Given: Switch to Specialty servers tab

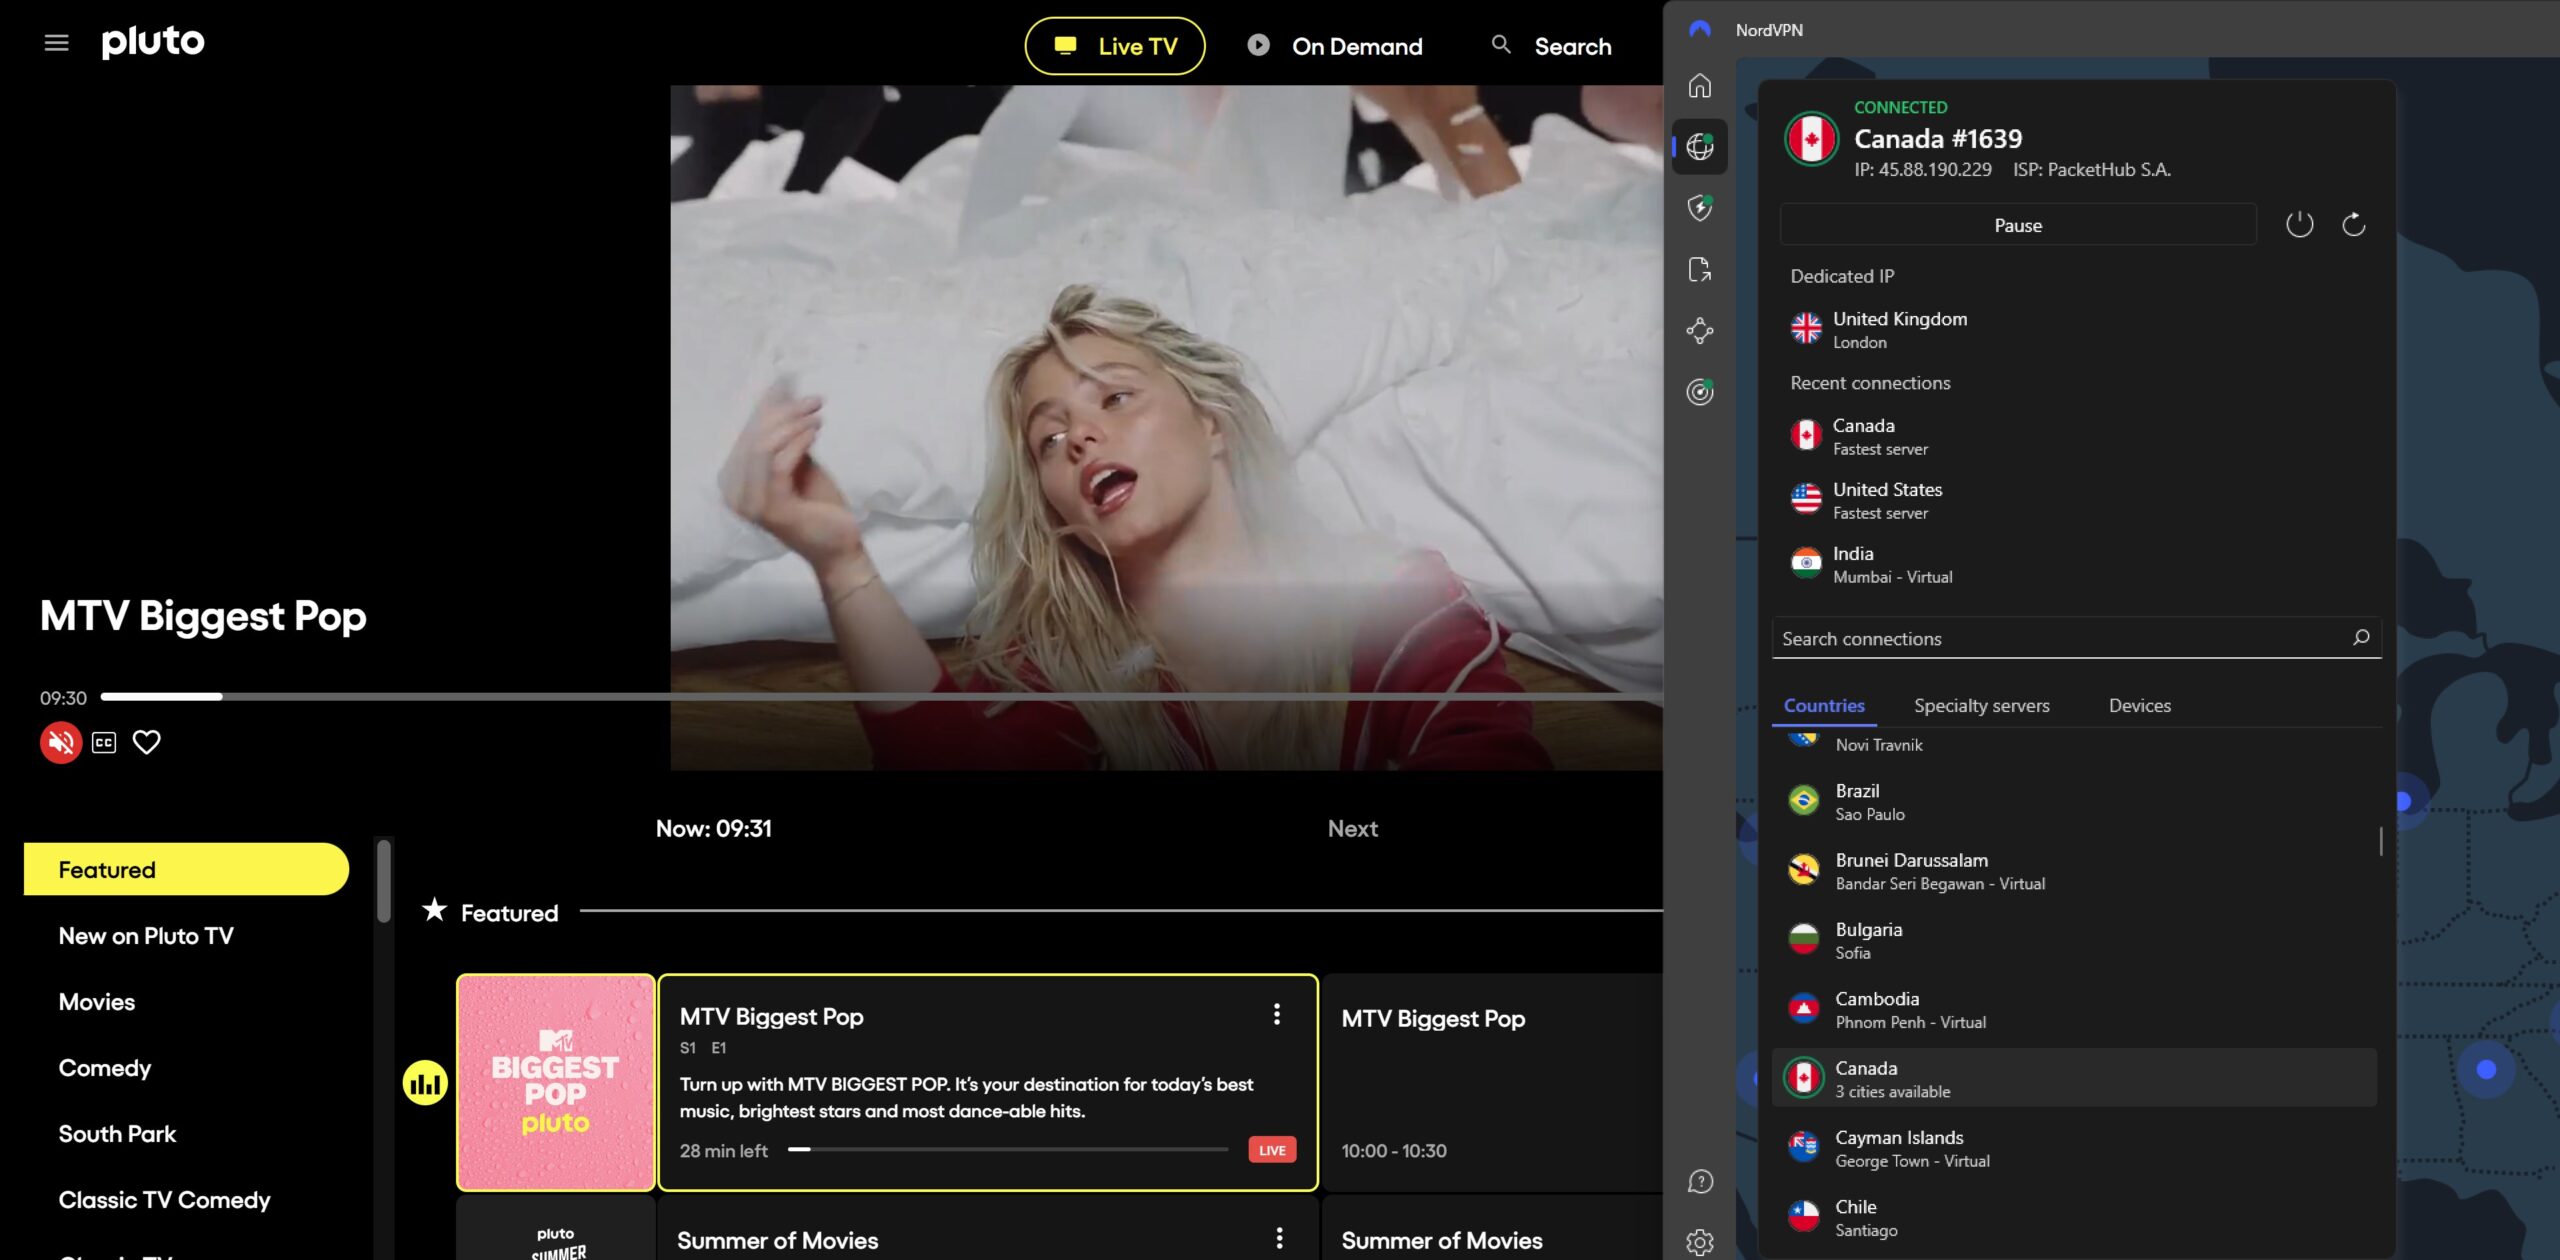Looking at the screenshot, I should click(1981, 705).
